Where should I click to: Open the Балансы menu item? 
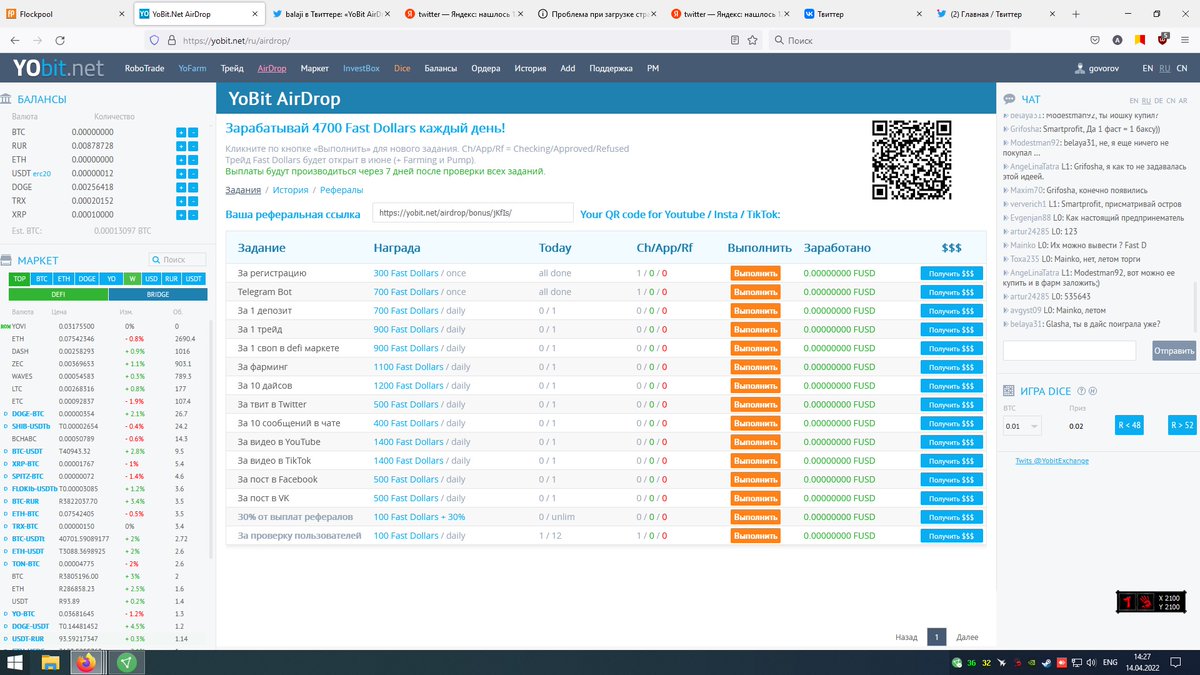tap(440, 69)
